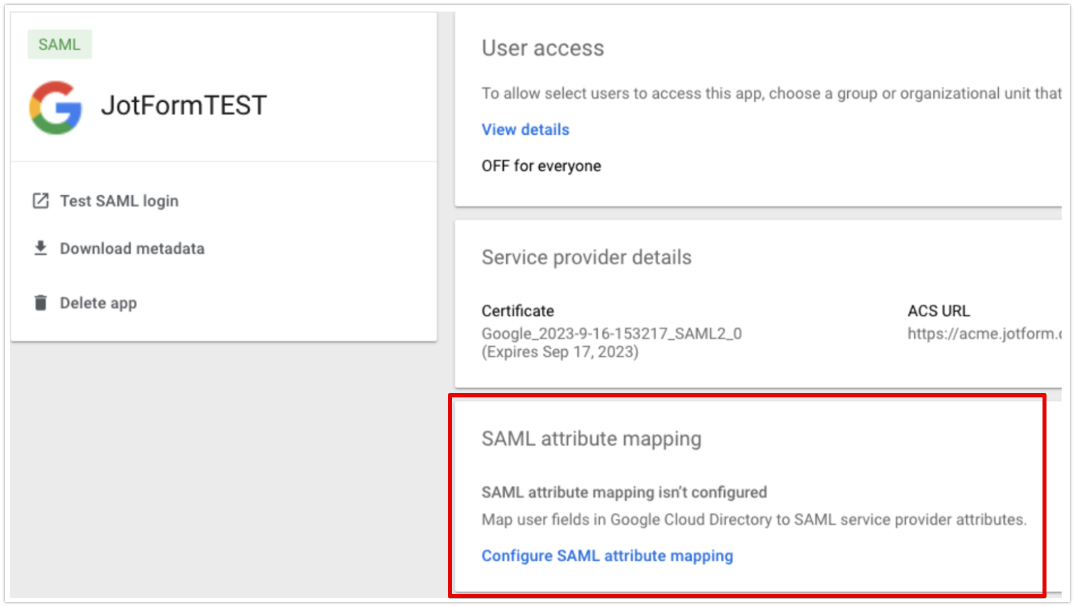Expand the SAML attribute mapping heading

click(x=591, y=439)
